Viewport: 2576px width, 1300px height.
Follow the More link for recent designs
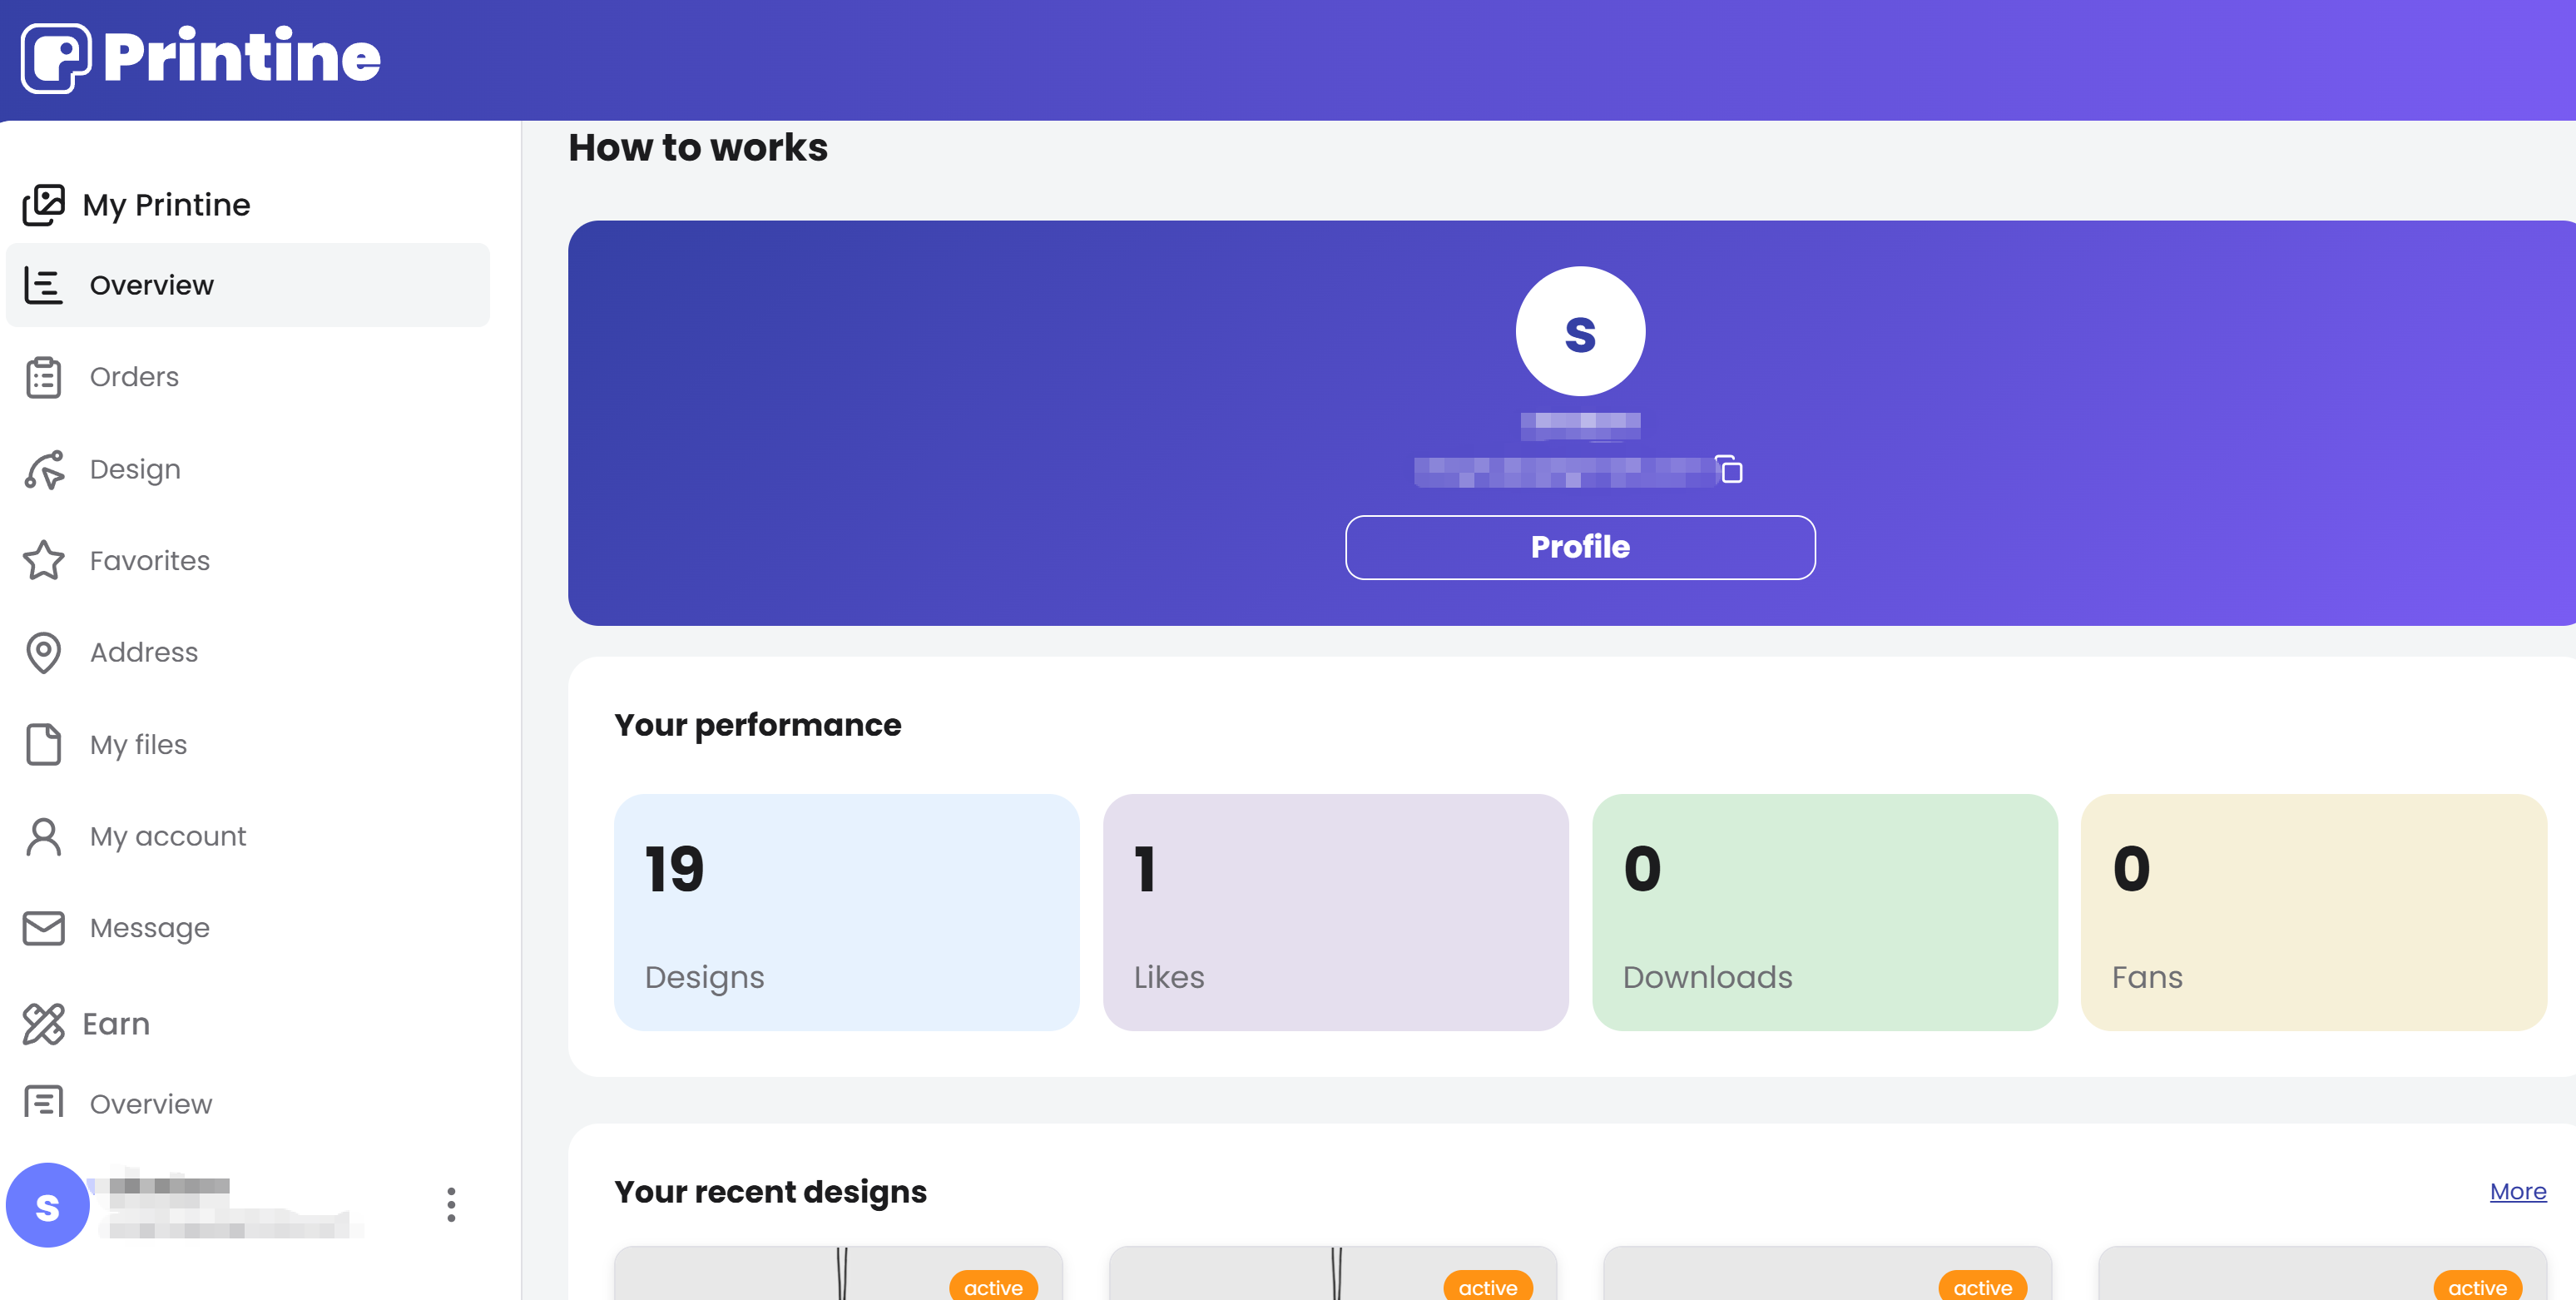(x=2517, y=1191)
